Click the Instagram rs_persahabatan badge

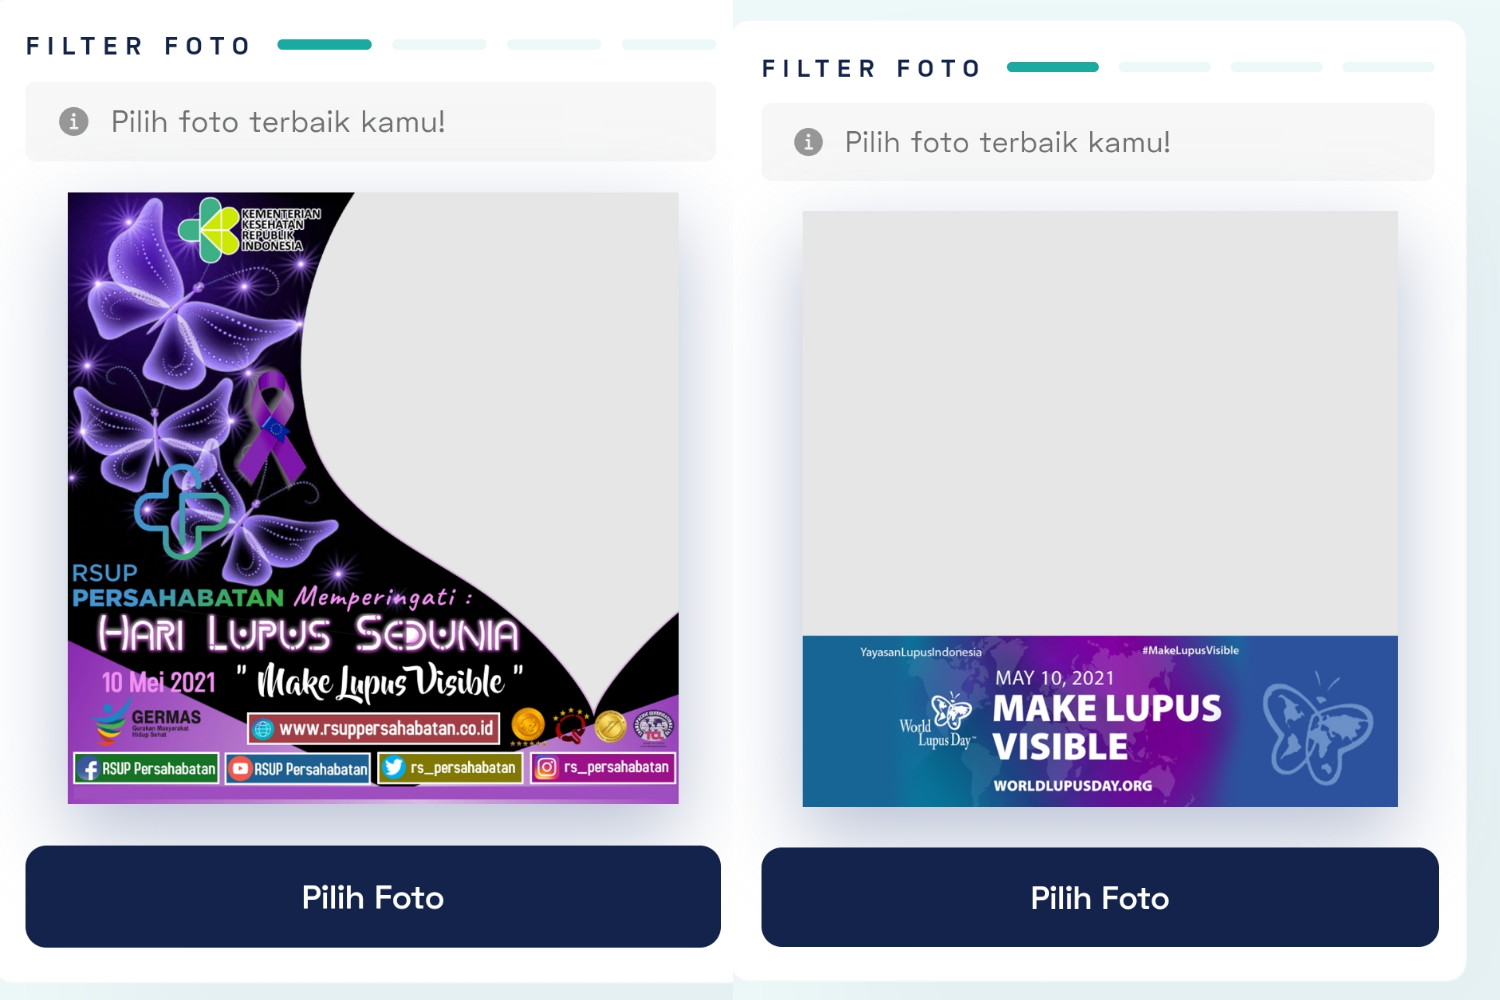[603, 767]
